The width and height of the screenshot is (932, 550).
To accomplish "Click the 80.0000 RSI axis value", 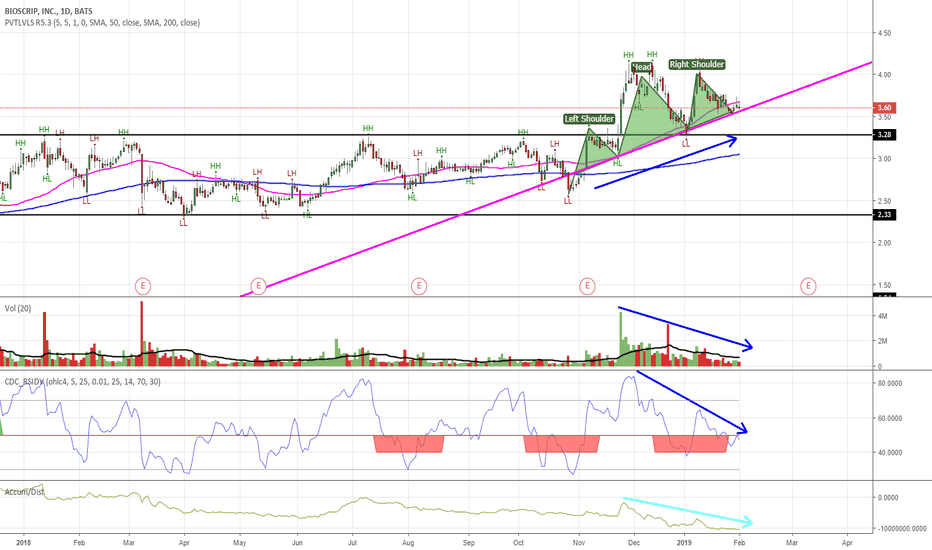I will [890, 384].
